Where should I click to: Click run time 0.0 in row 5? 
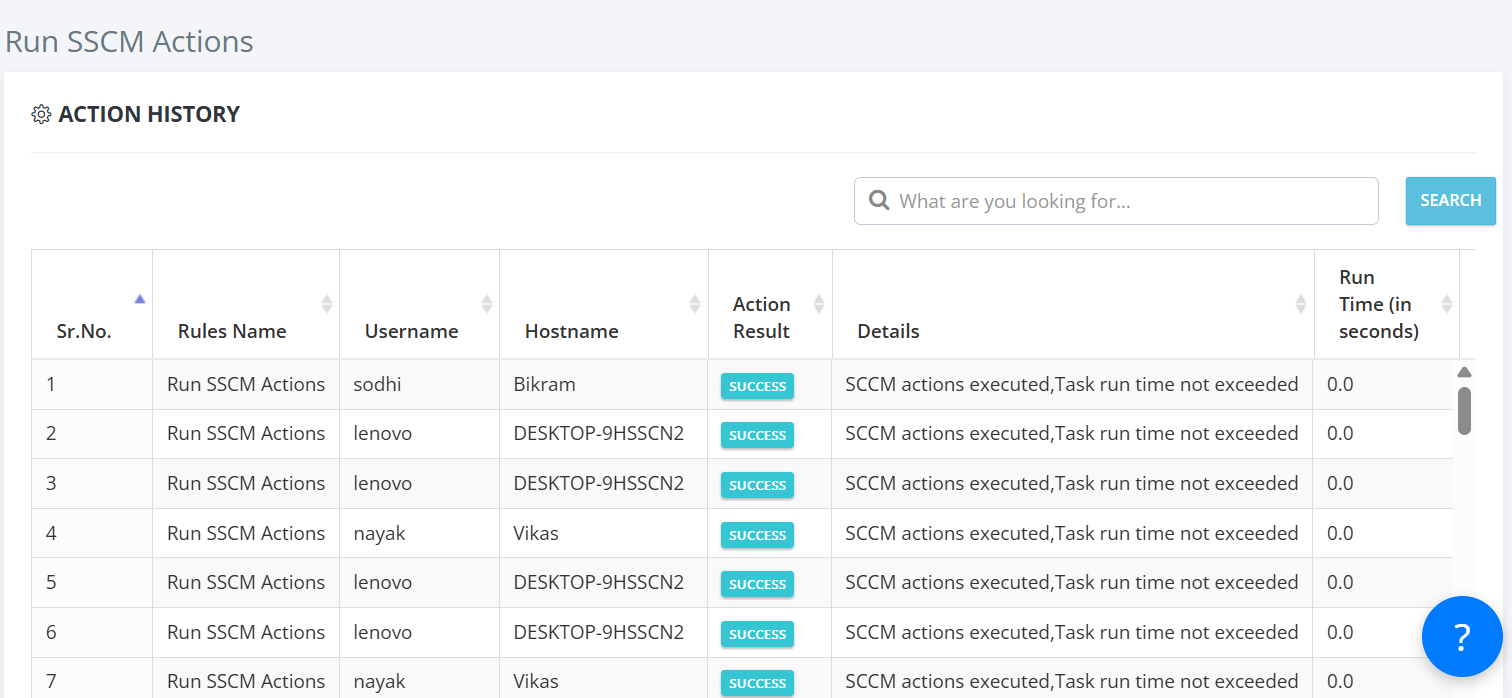pos(1340,582)
